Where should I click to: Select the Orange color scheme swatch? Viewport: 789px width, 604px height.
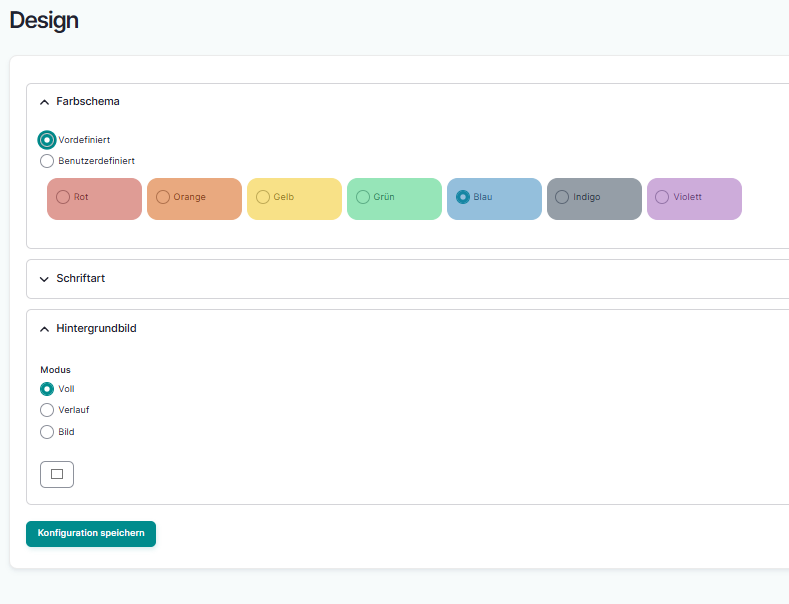point(163,197)
